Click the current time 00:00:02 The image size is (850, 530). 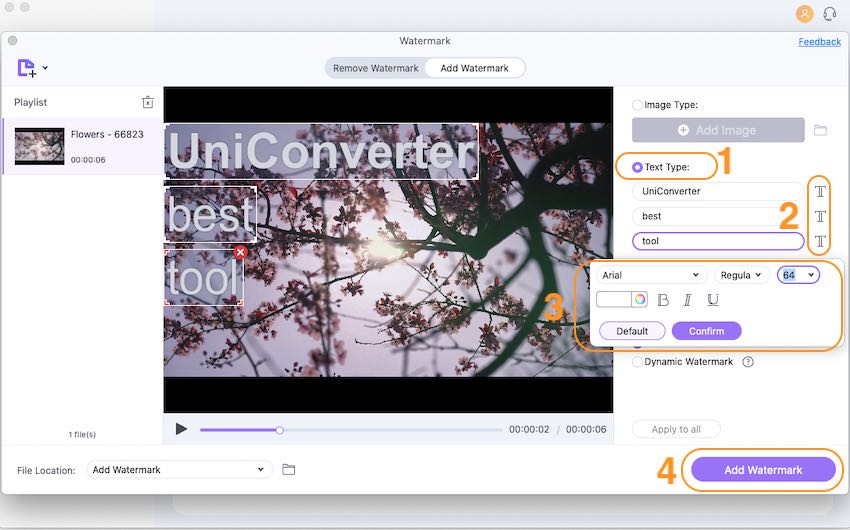(x=529, y=429)
